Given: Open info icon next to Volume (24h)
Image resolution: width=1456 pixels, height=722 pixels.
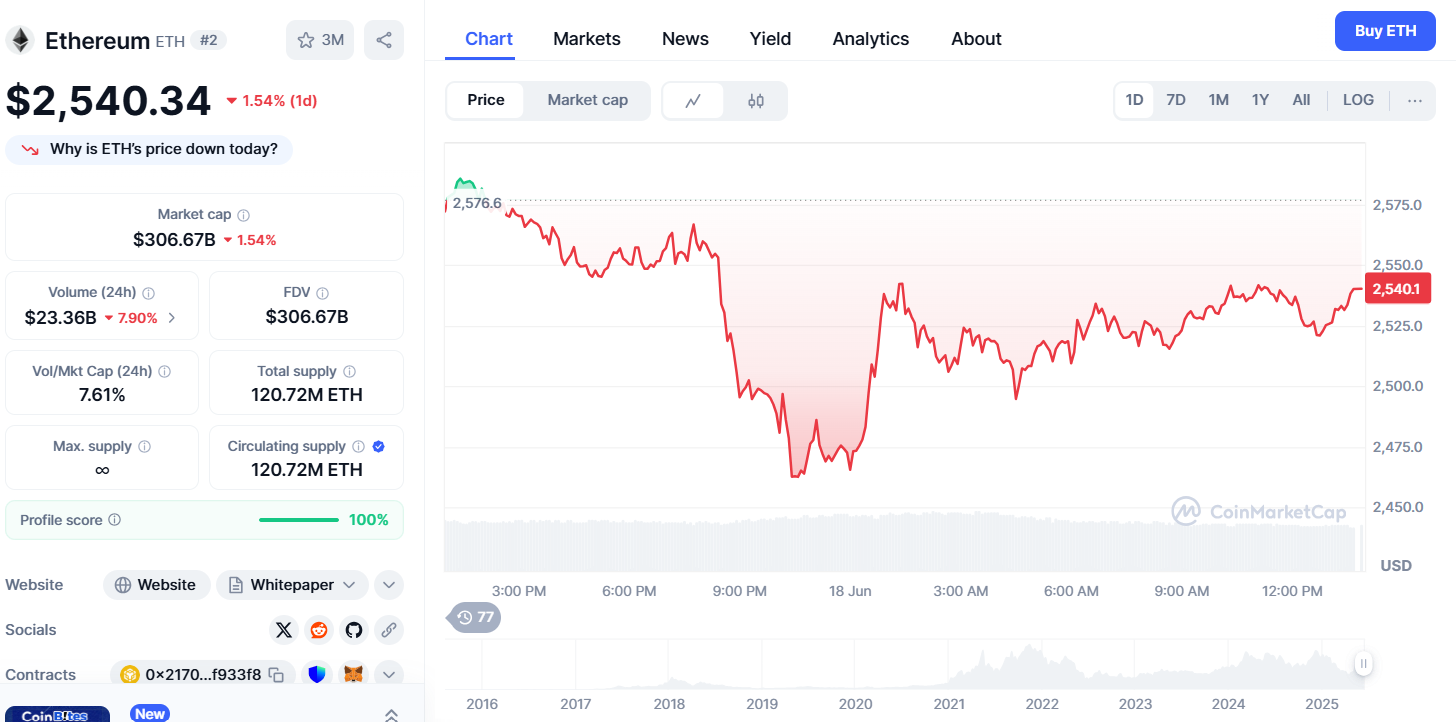Looking at the screenshot, I should (149, 293).
